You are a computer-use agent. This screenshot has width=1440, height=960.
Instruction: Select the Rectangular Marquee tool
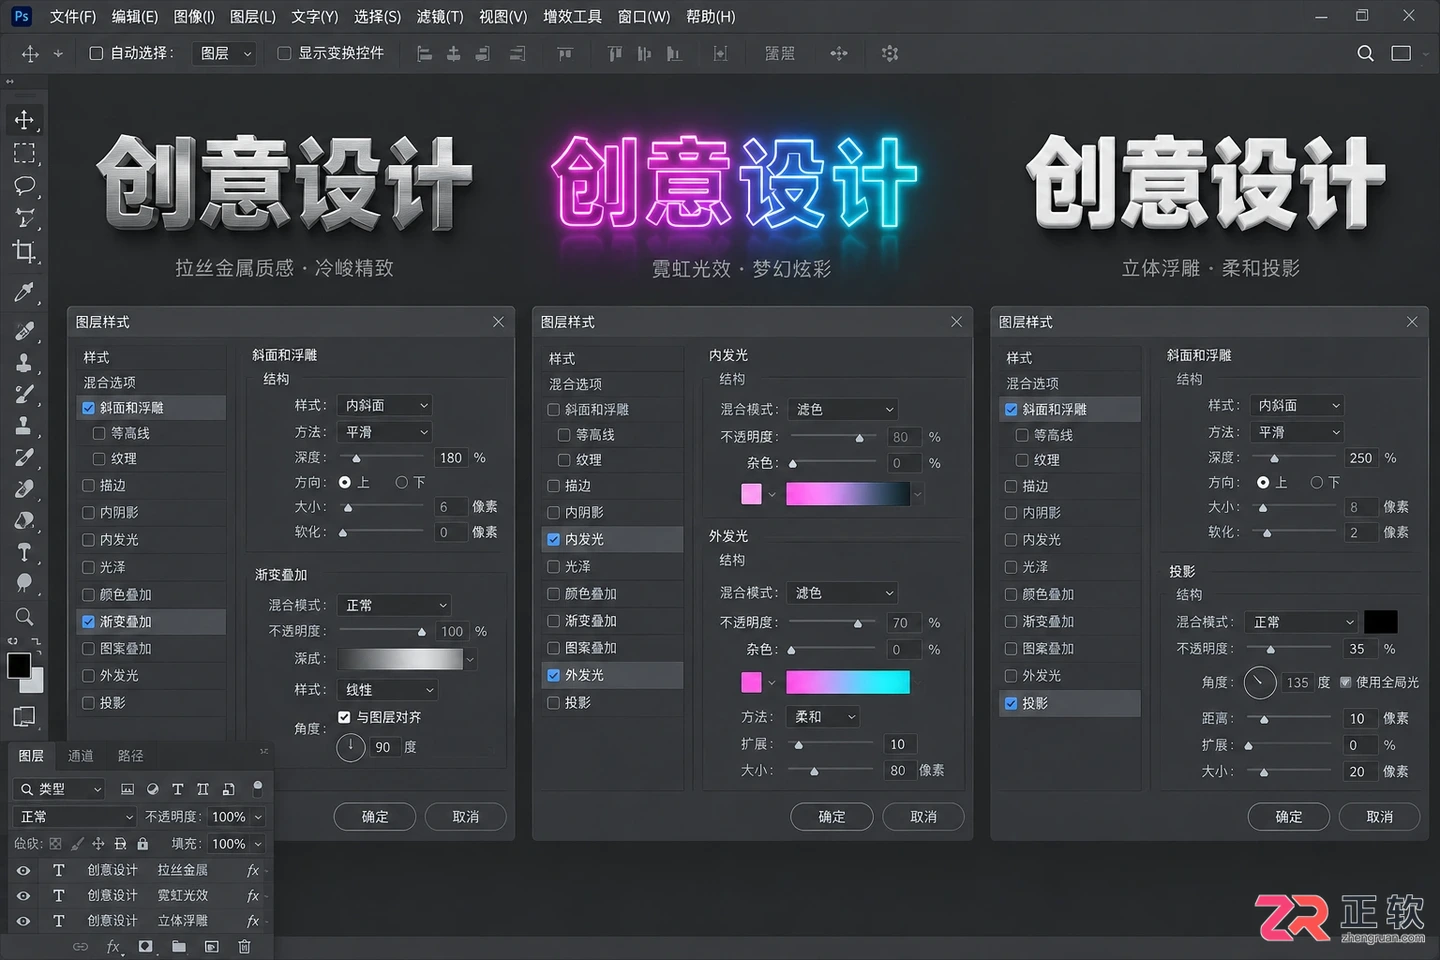point(24,153)
